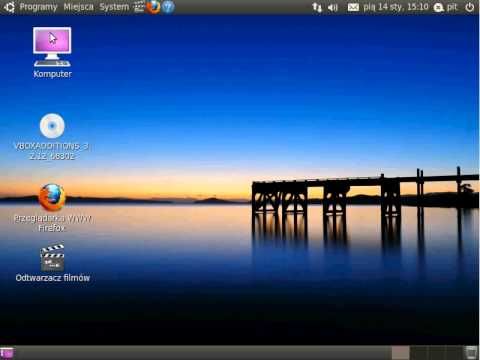The image size is (480, 360).
Task: Open the sound volume indicator
Action: tap(333, 7)
